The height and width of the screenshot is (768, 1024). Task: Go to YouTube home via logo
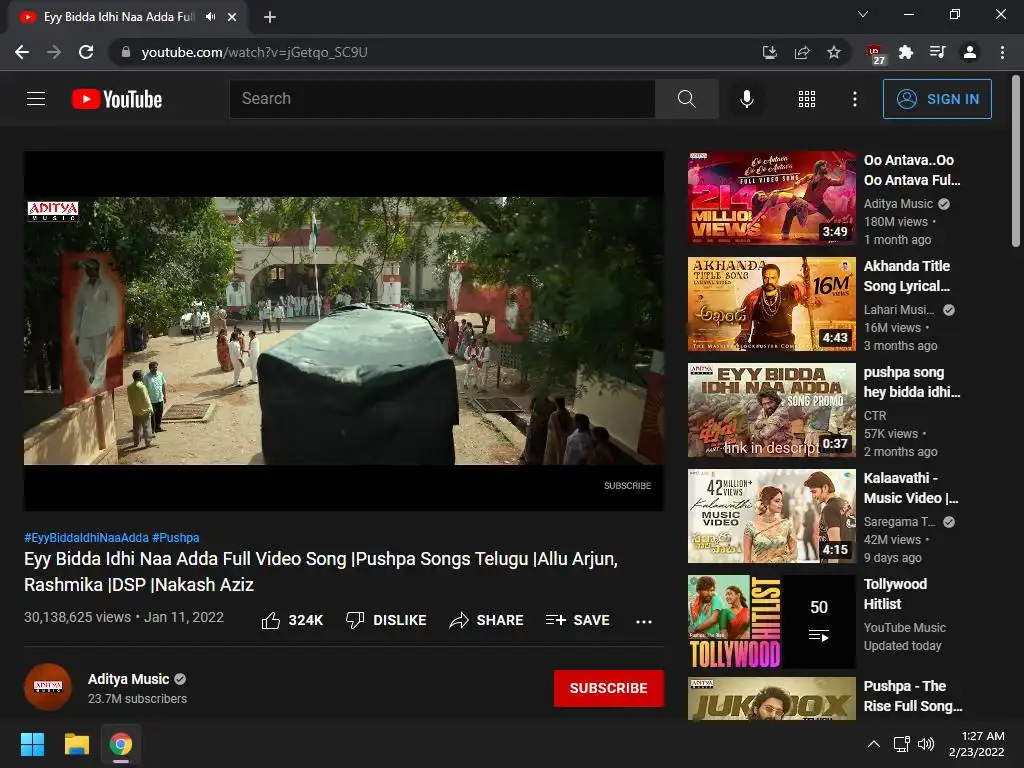[x=117, y=99]
